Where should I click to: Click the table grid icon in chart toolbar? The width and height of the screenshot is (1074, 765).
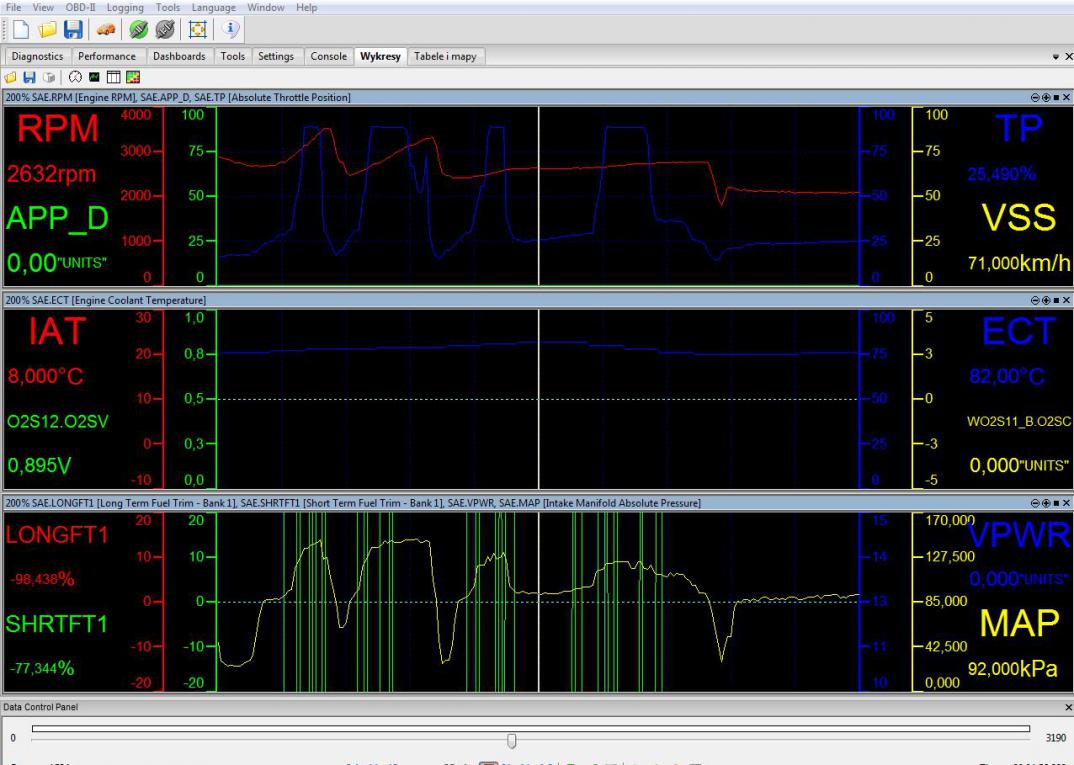pyautogui.click(x=113, y=77)
